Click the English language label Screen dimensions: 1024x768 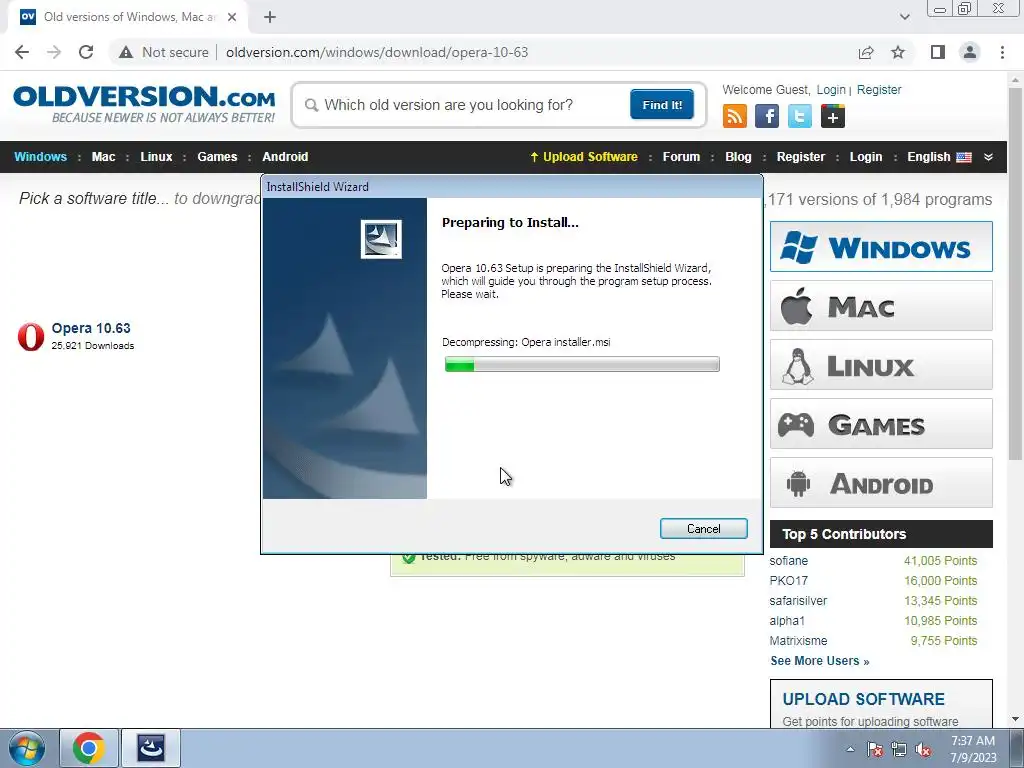(928, 157)
